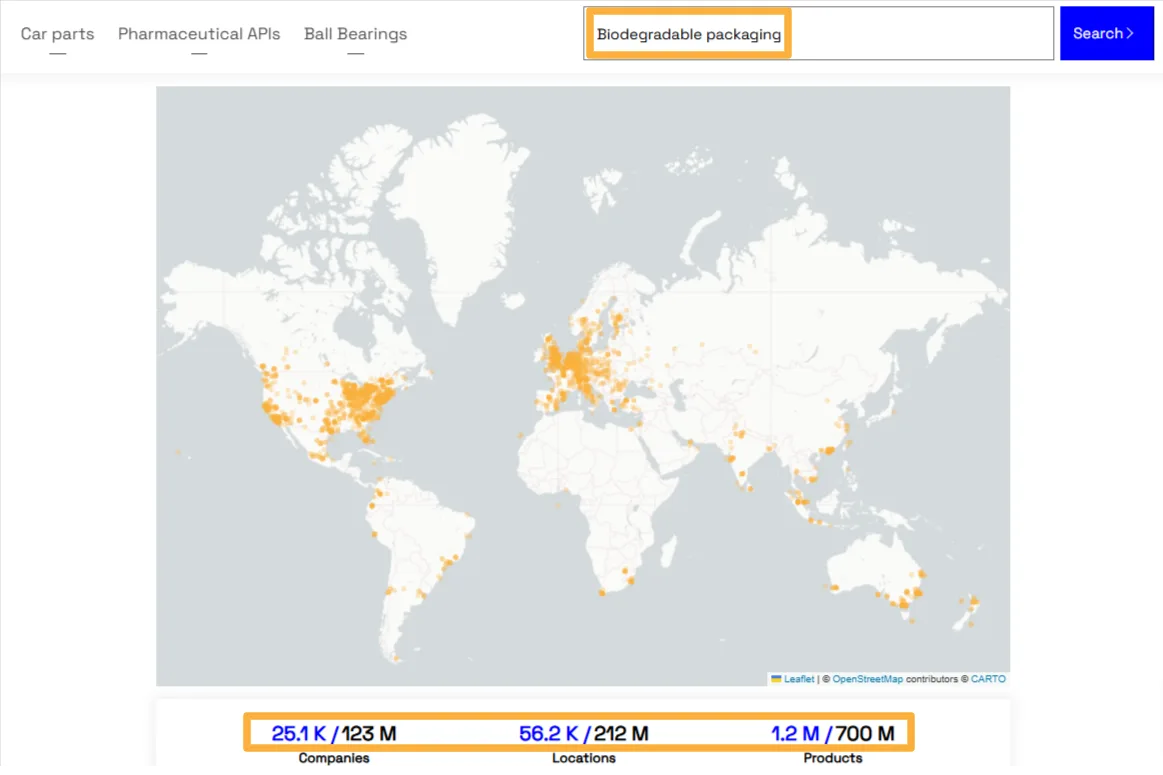Open the OpenStreetMap attribution link
1163x775 pixels.
click(867, 679)
